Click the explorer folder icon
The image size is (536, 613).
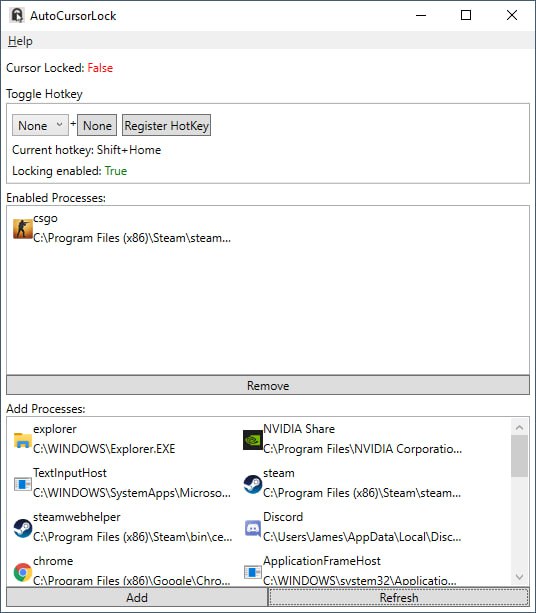tap(23, 440)
